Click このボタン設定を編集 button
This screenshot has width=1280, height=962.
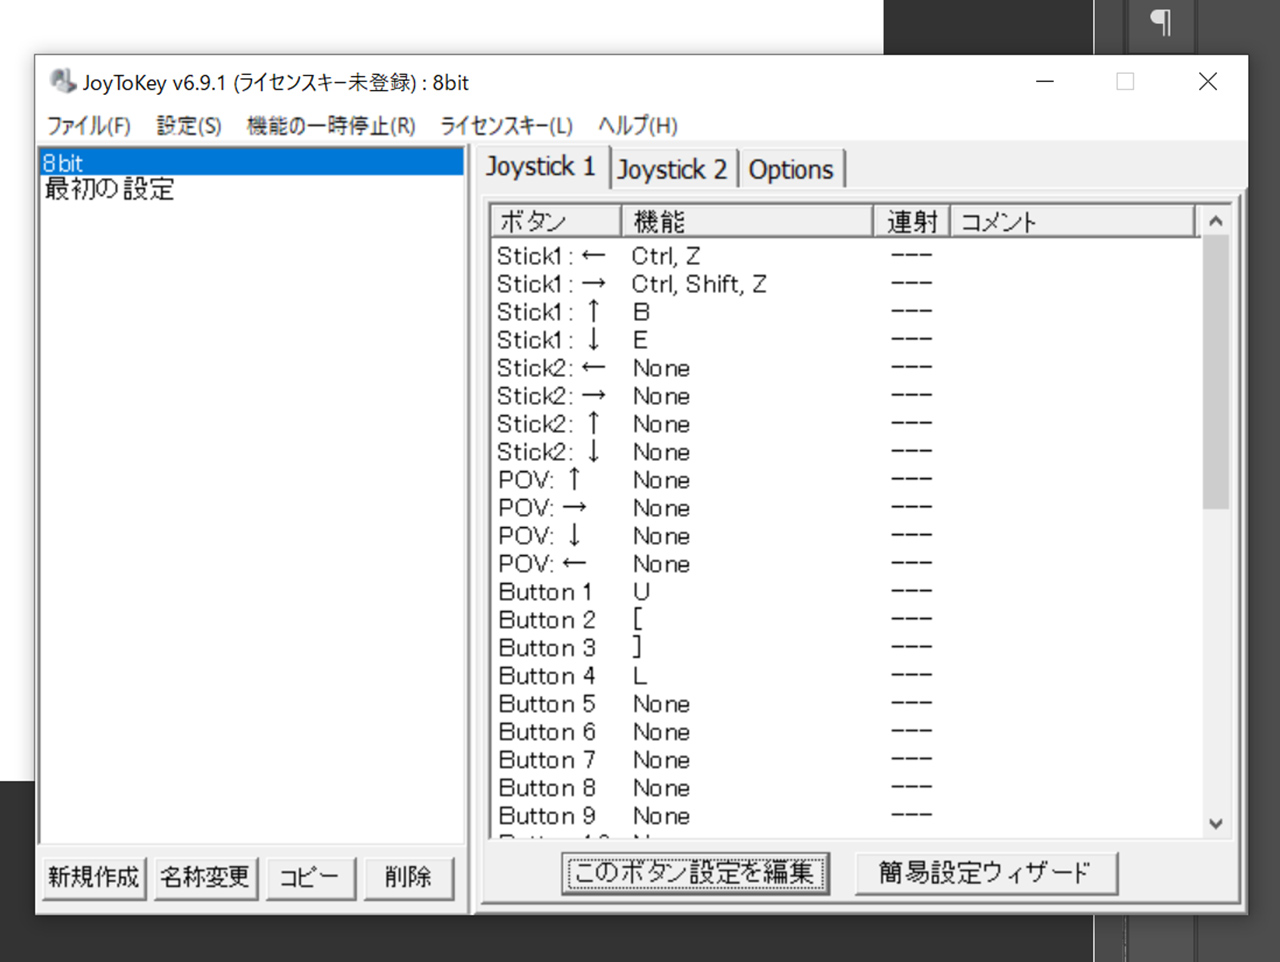point(694,873)
